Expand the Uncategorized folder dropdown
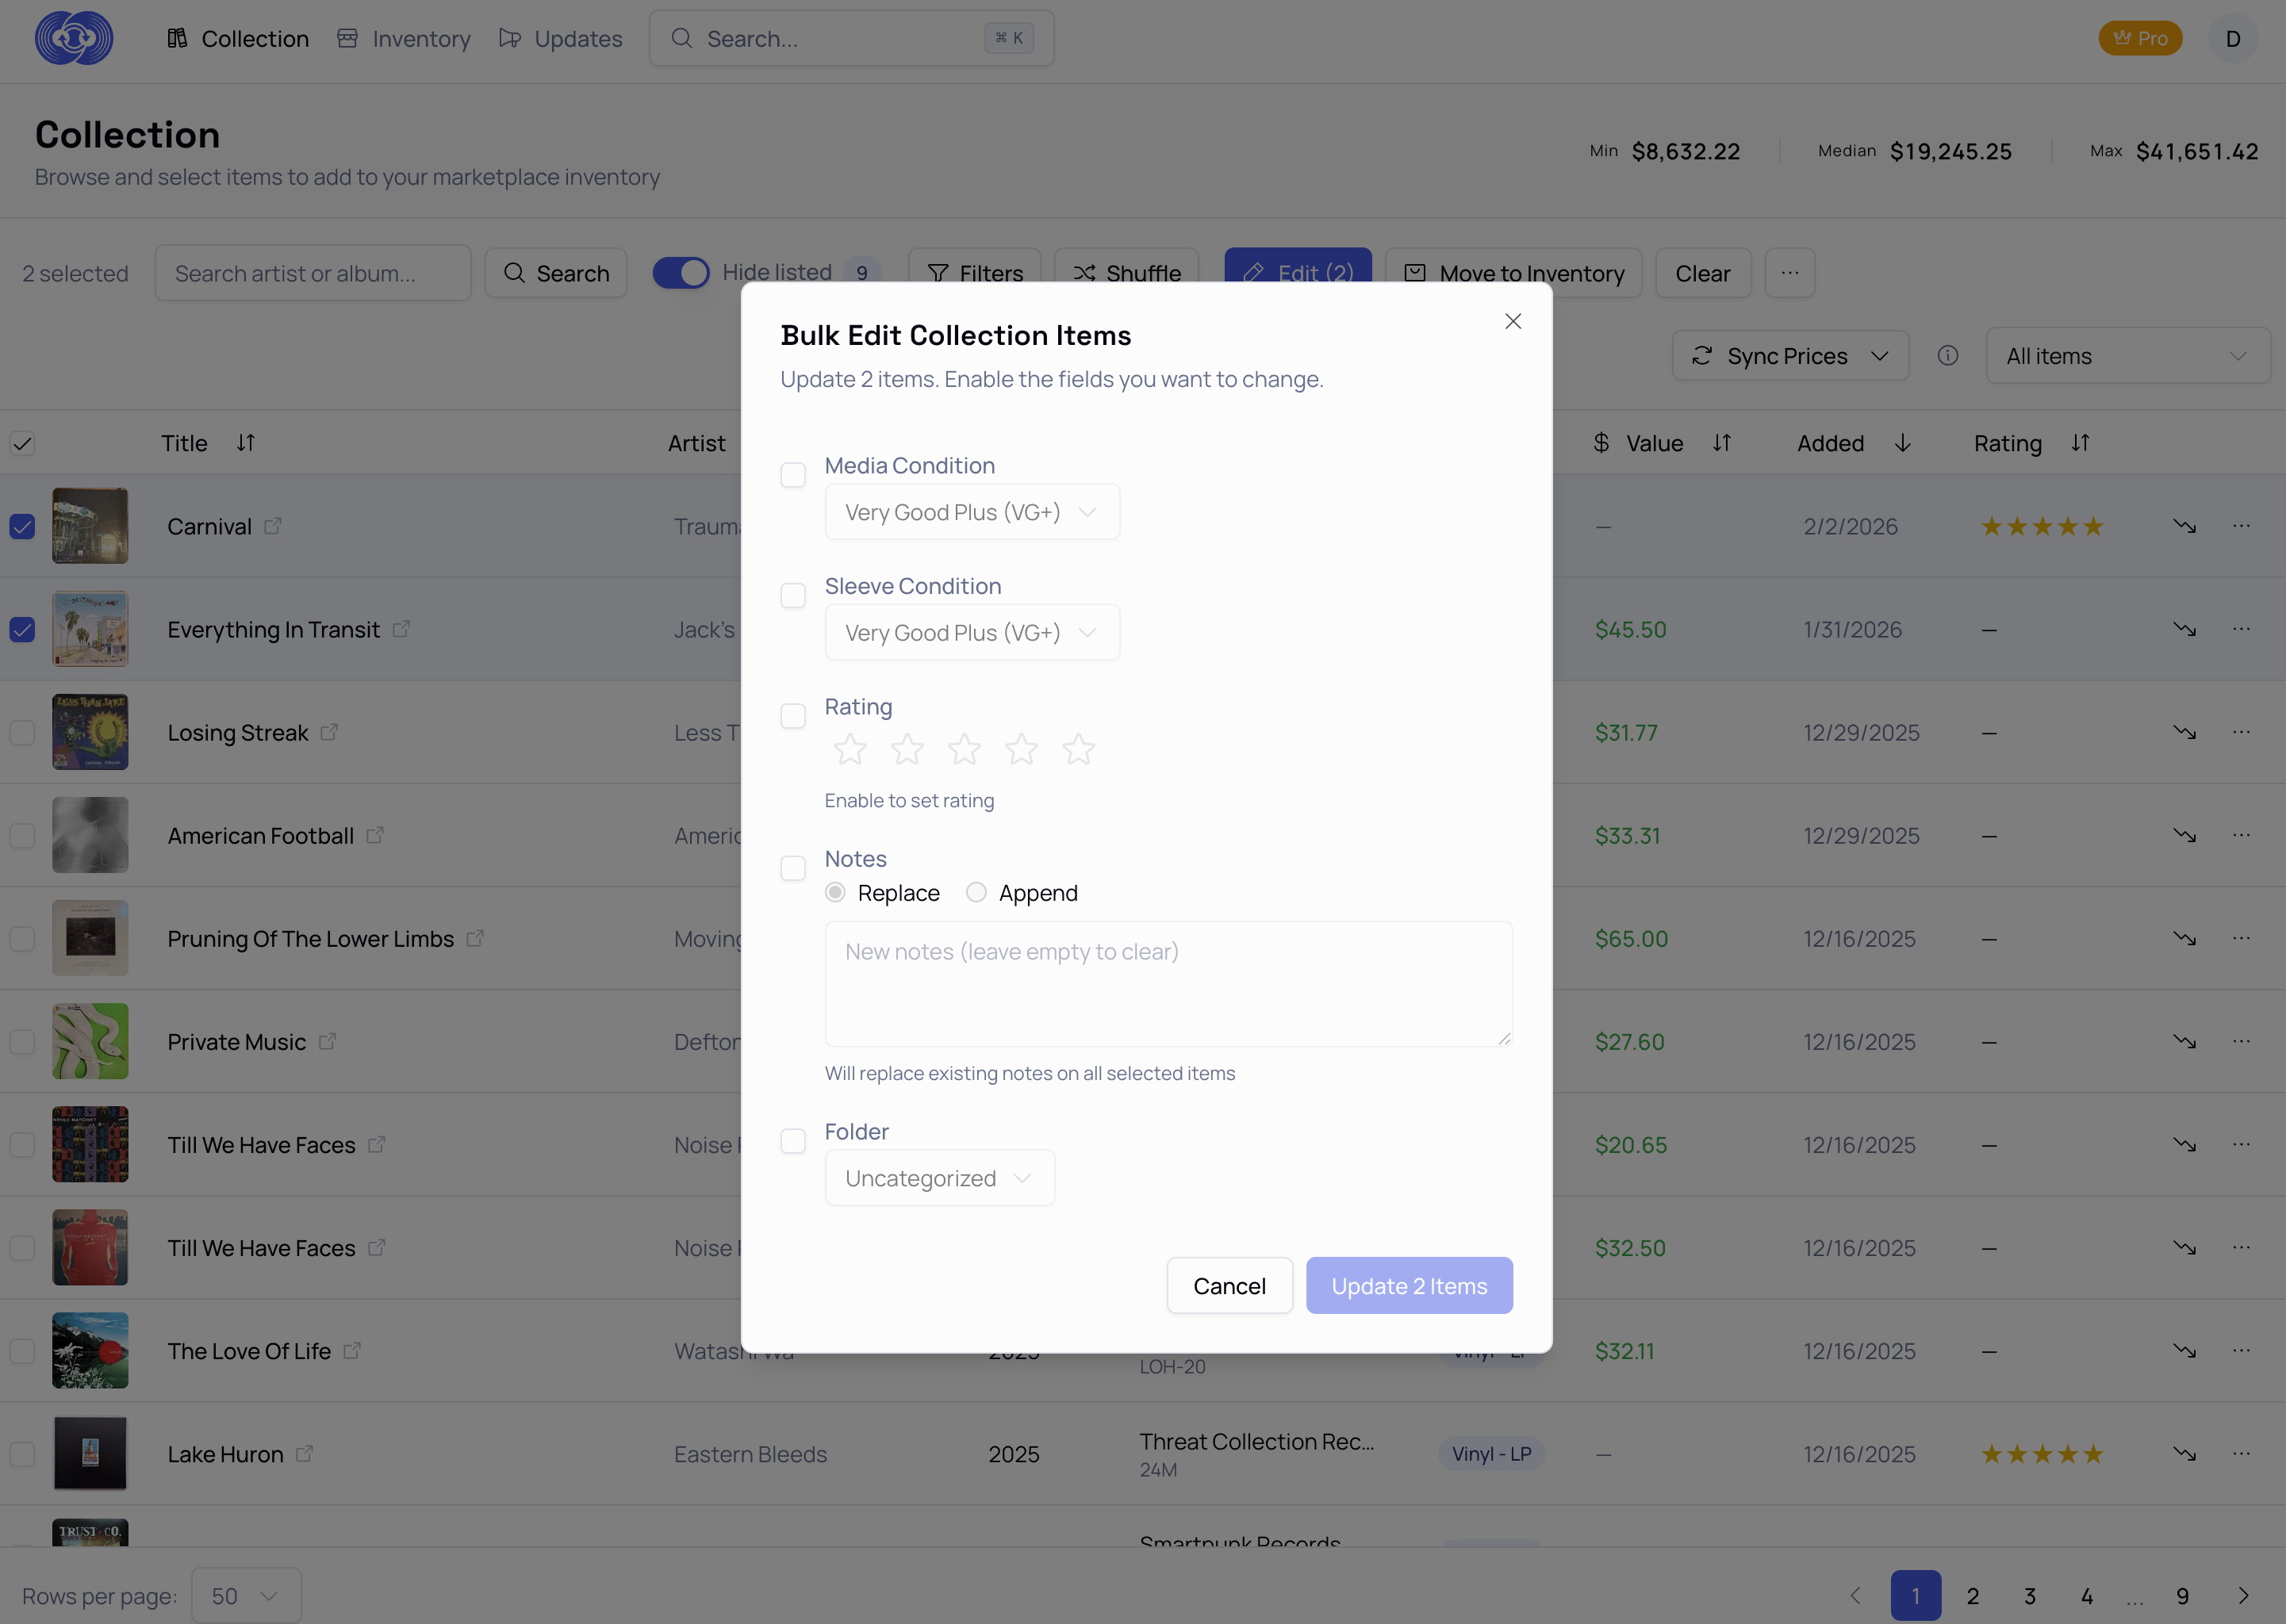This screenshot has width=2286, height=1624. tap(939, 1178)
